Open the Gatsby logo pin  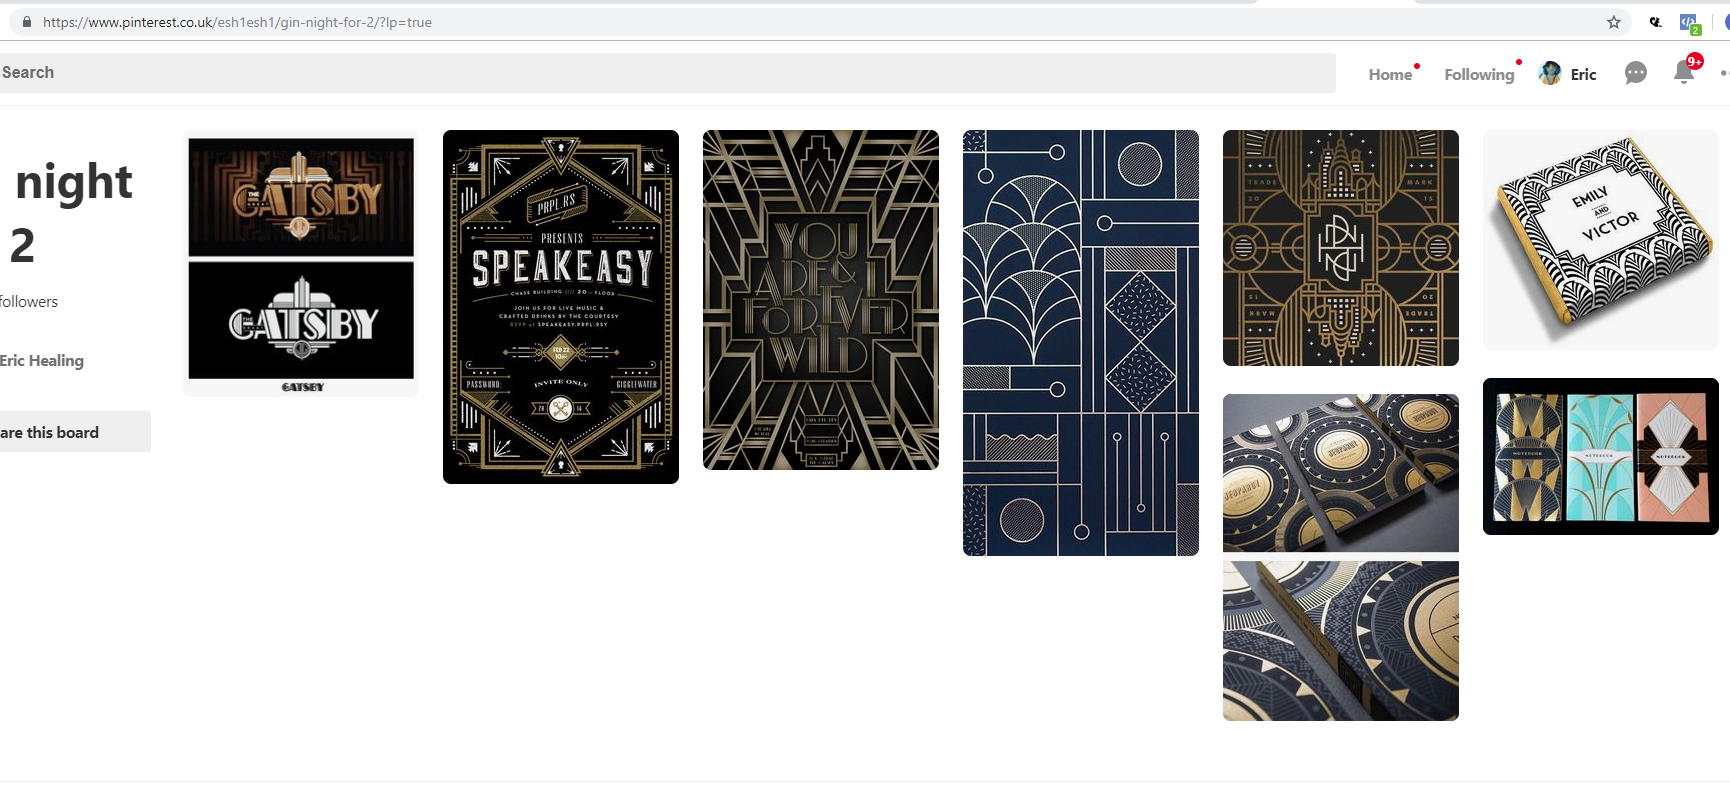click(301, 263)
